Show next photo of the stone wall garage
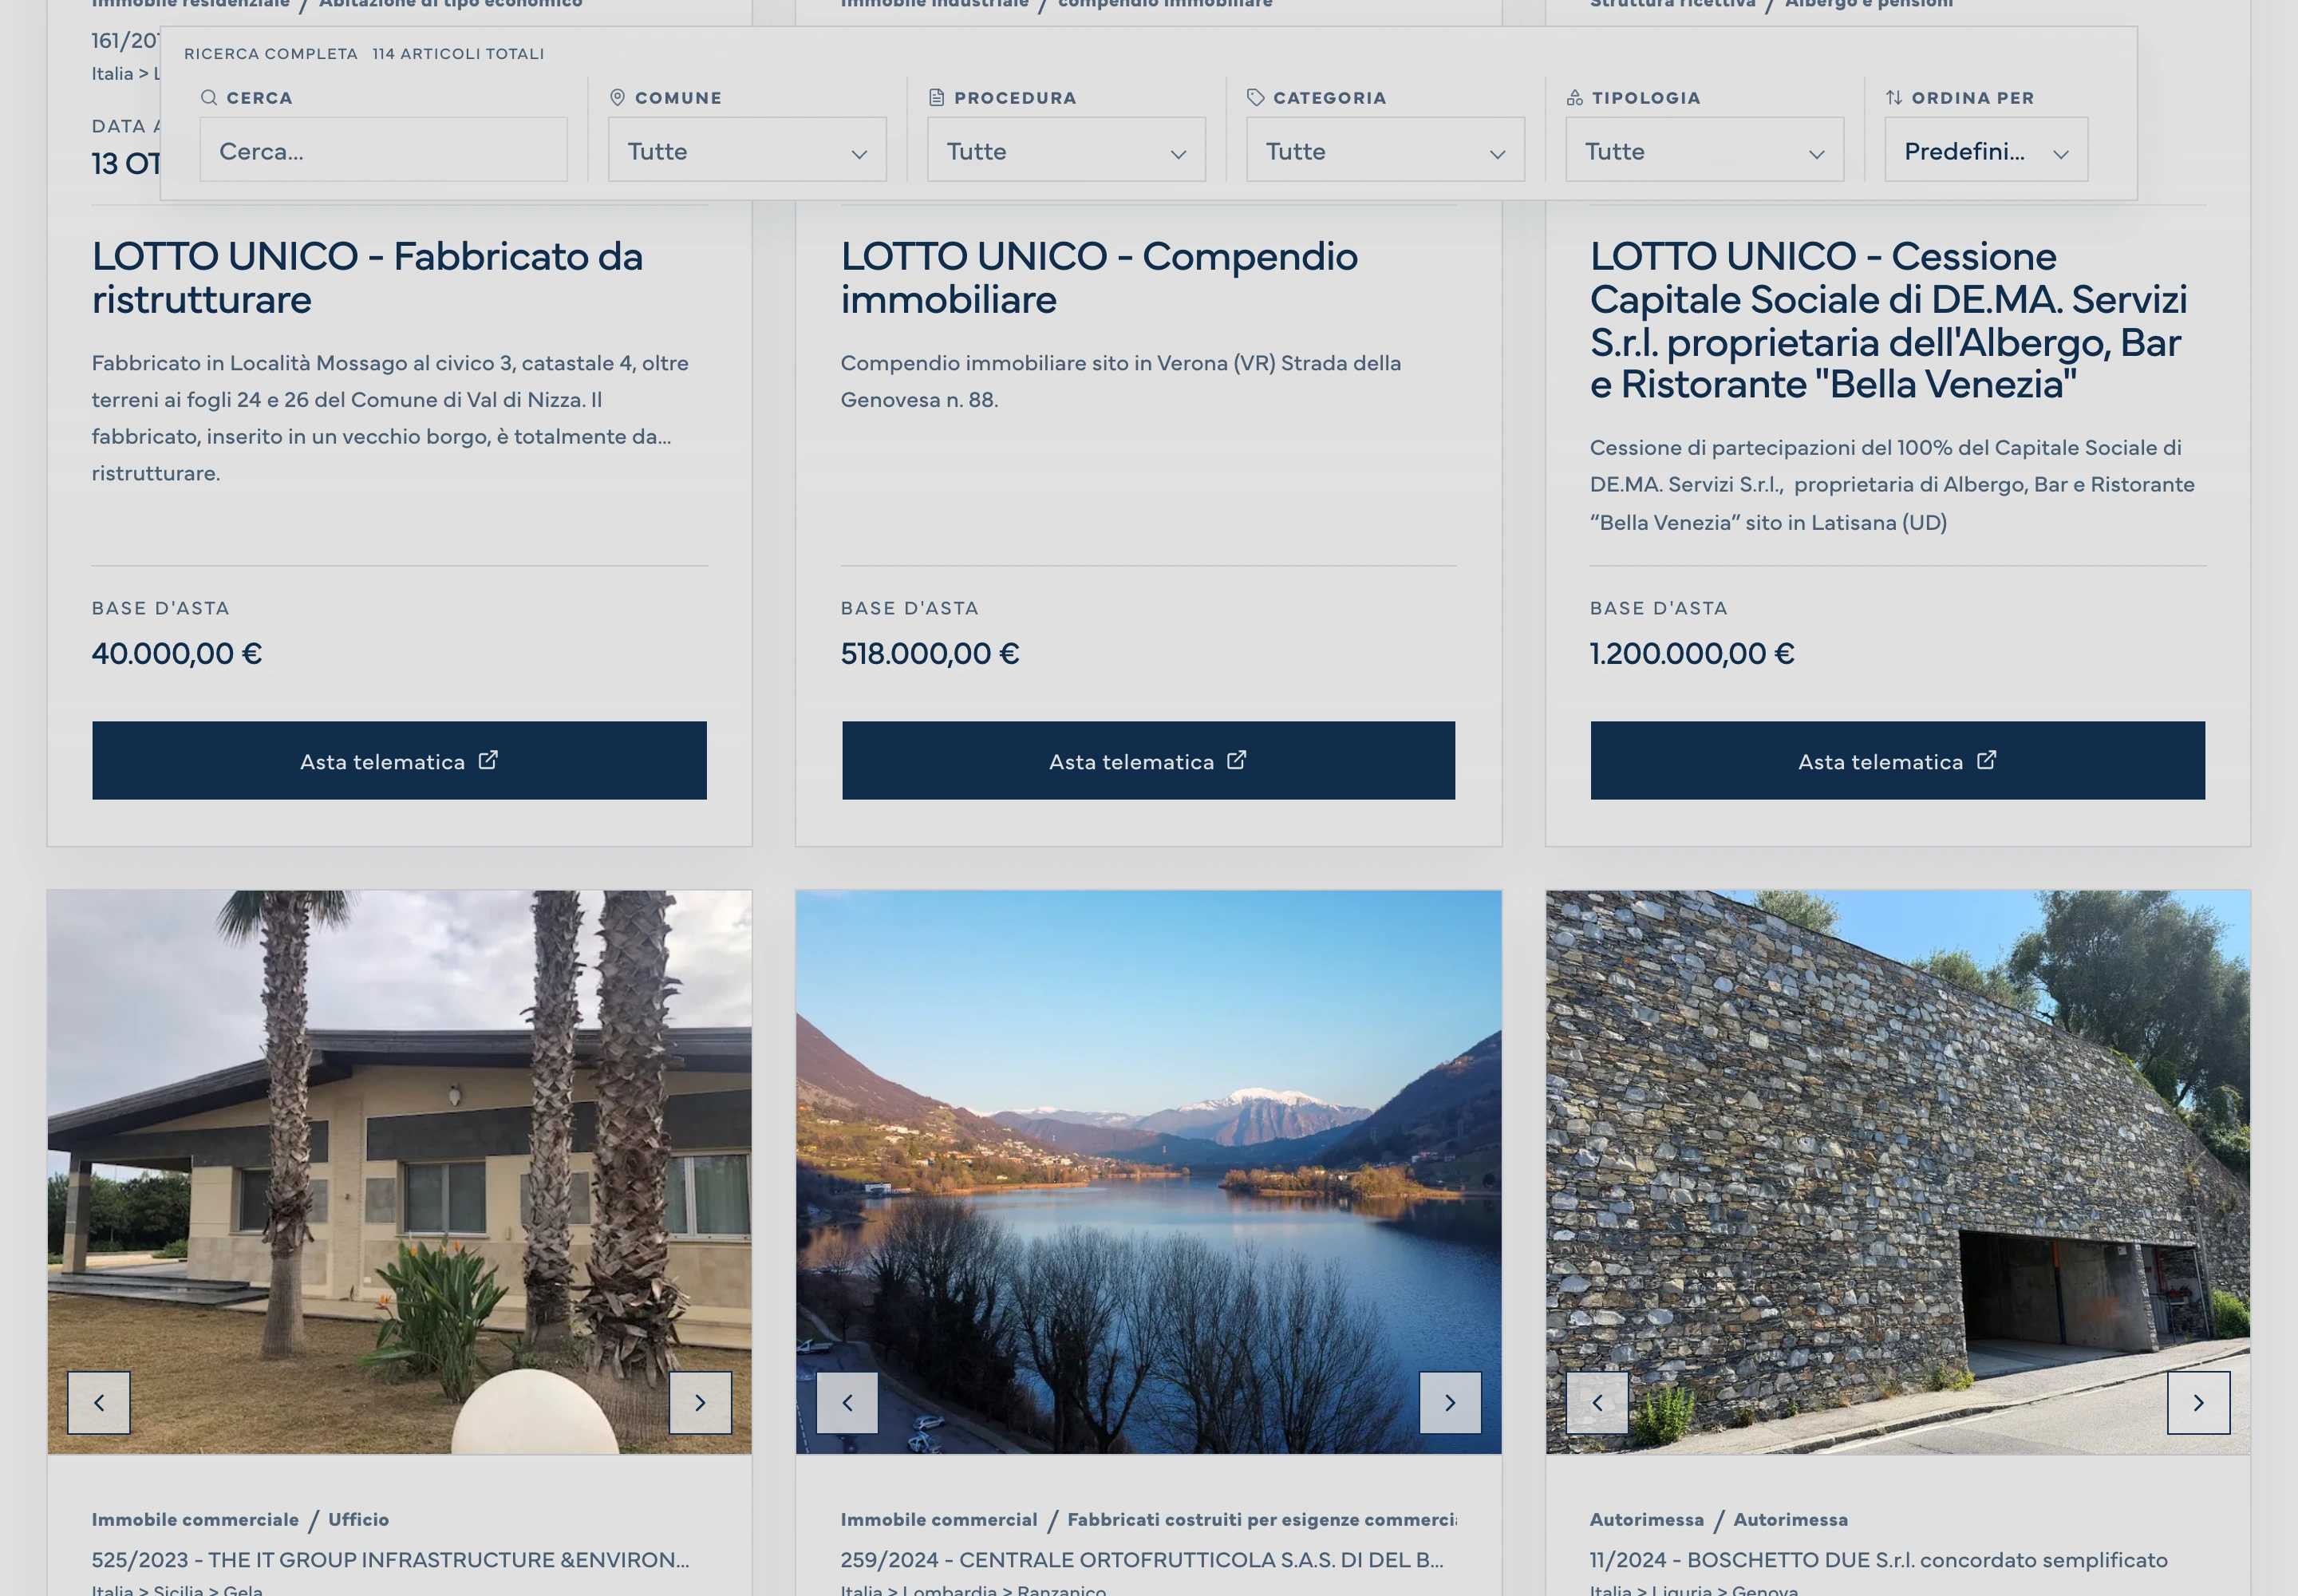Image resolution: width=2298 pixels, height=1596 pixels. click(x=2198, y=1403)
